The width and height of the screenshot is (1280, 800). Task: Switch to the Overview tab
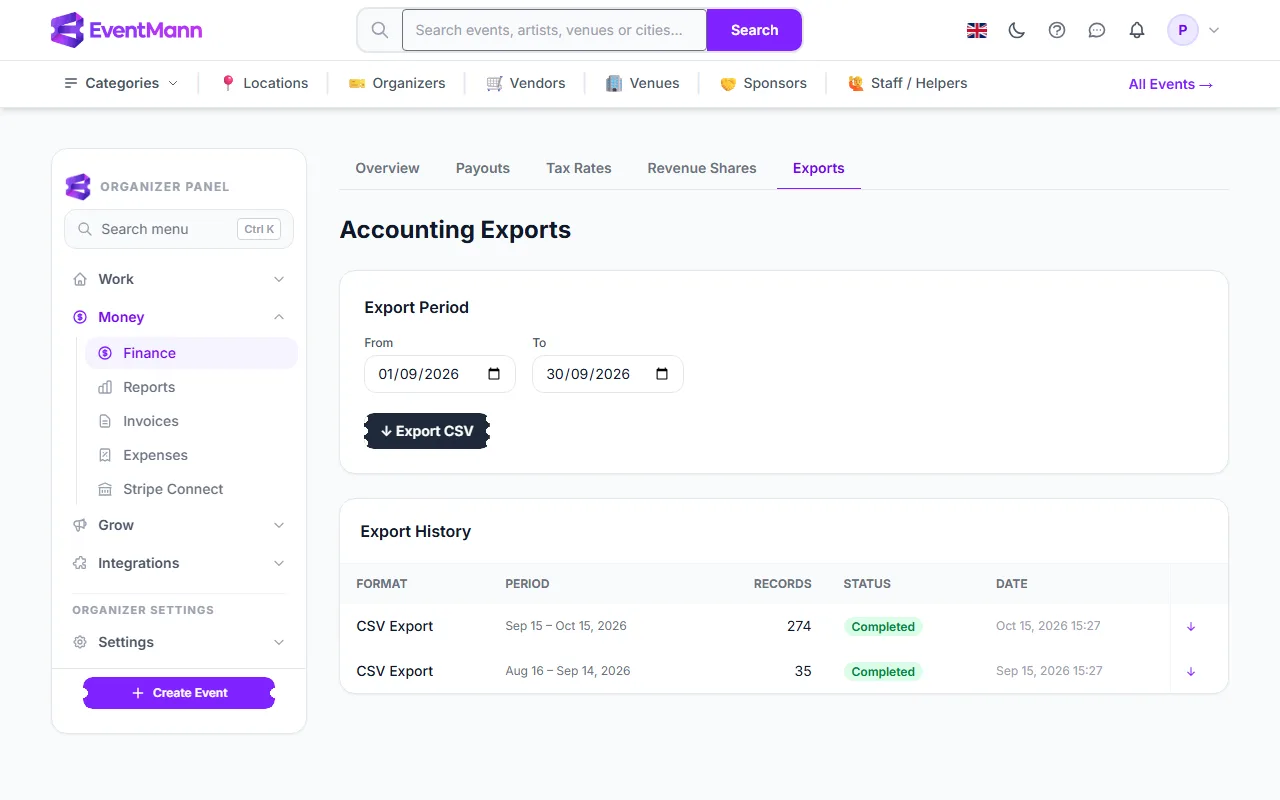387,168
